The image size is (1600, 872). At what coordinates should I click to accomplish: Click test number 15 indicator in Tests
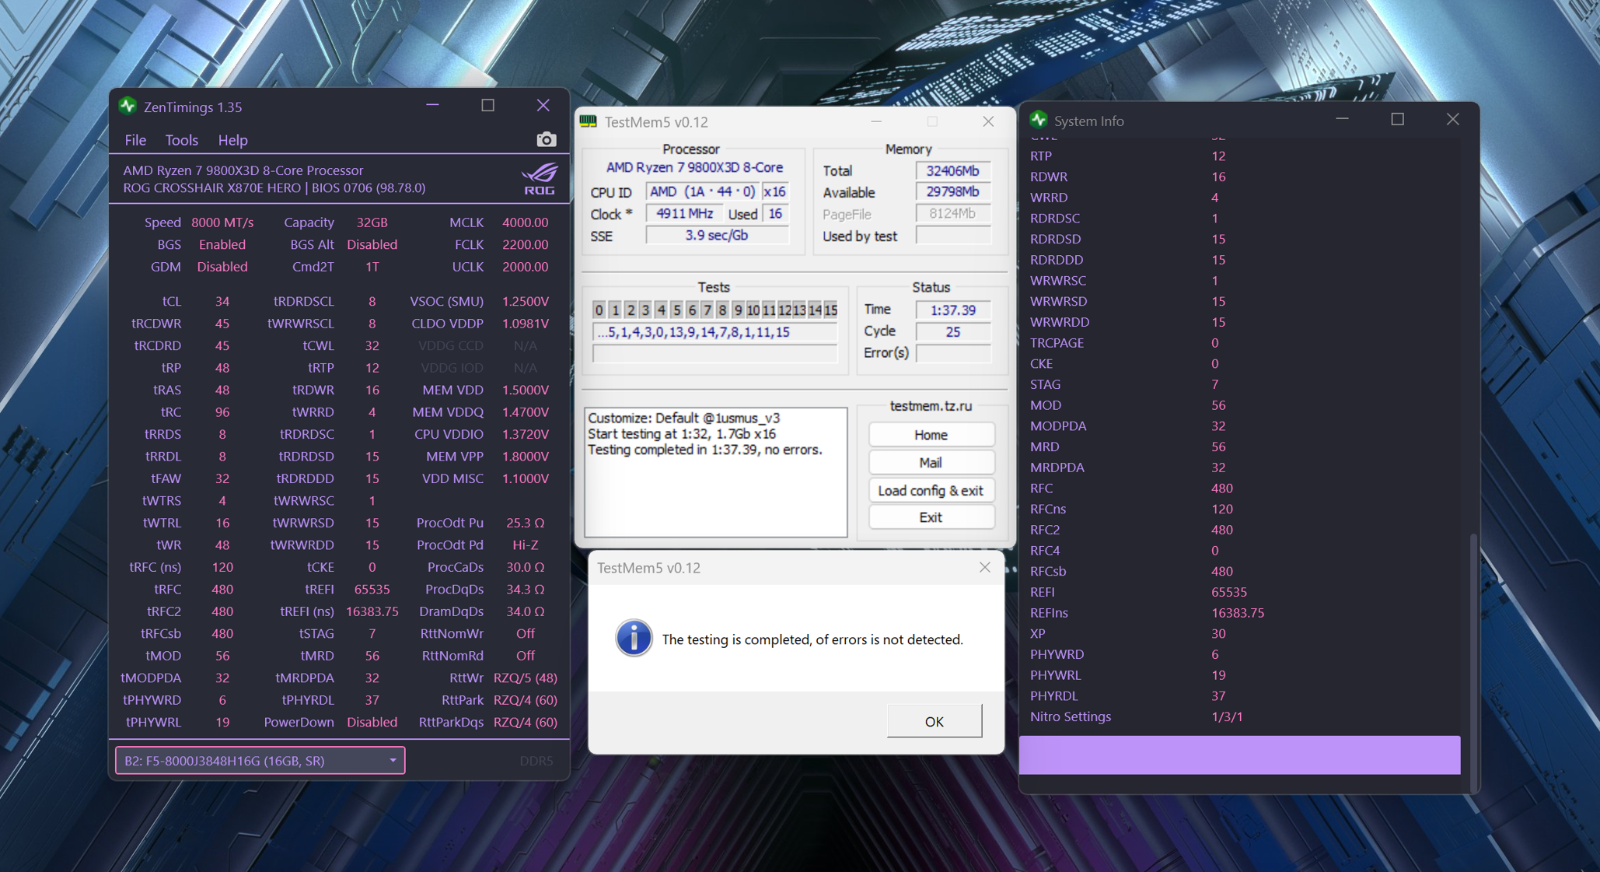pos(831,310)
